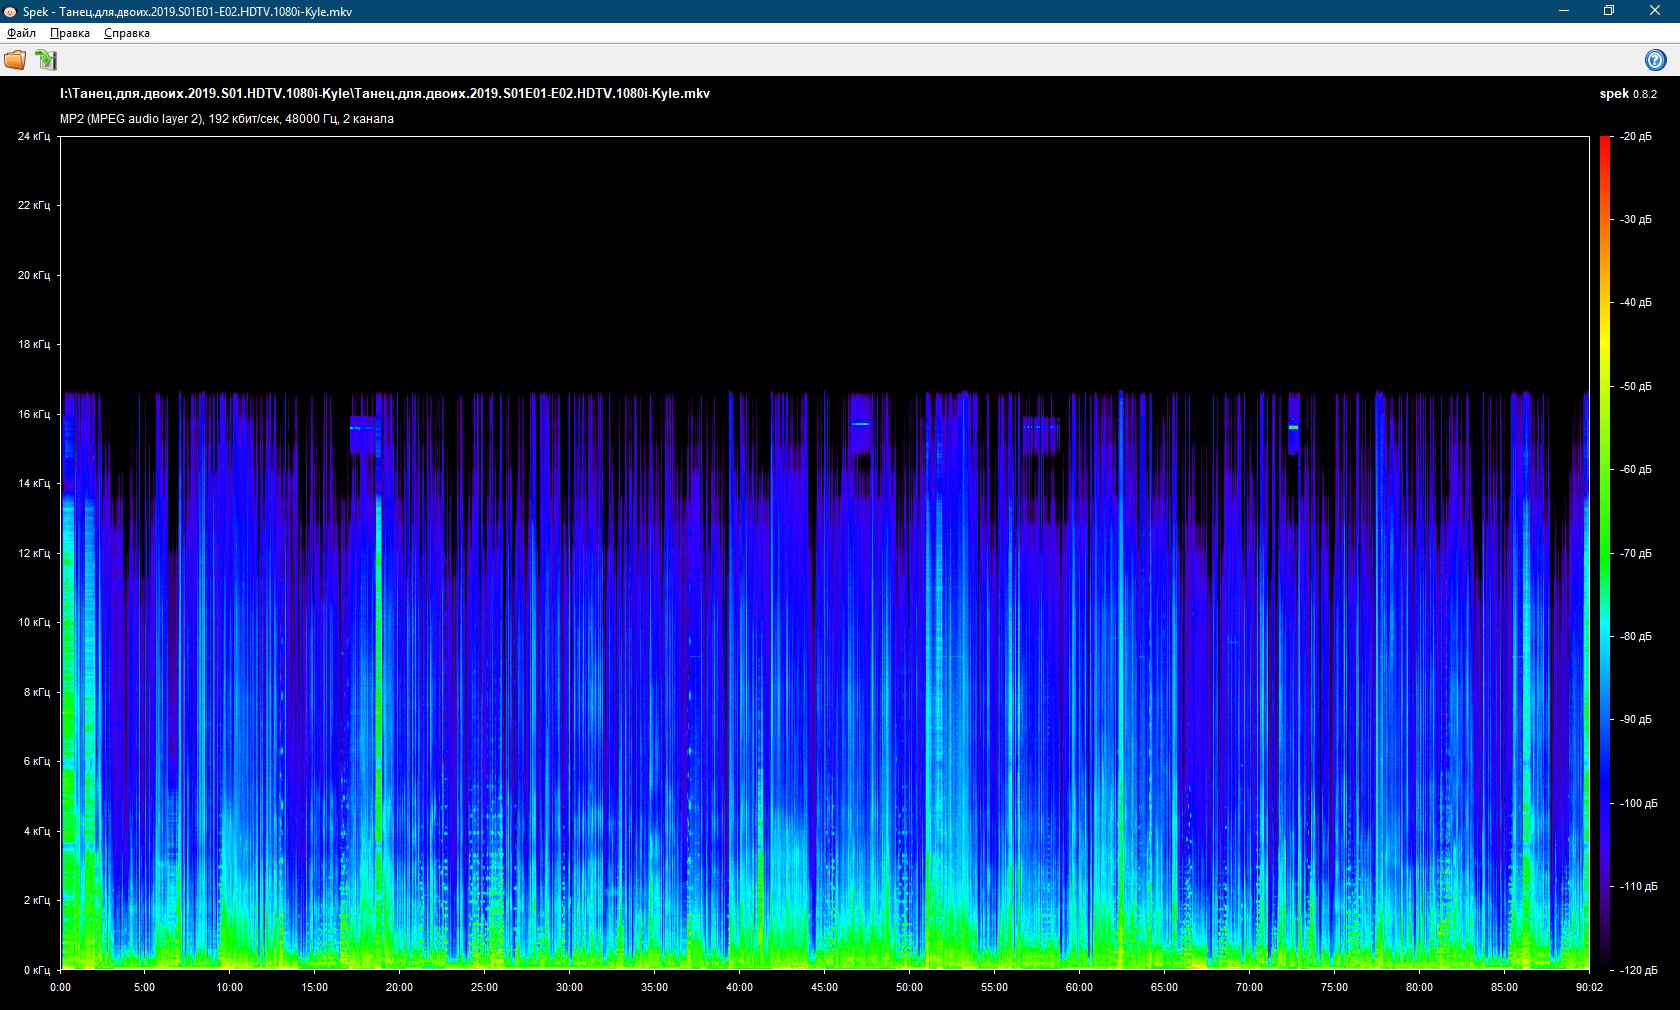Click the 90:02 end time label
The image size is (1680, 1010).
click(x=1589, y=987)
